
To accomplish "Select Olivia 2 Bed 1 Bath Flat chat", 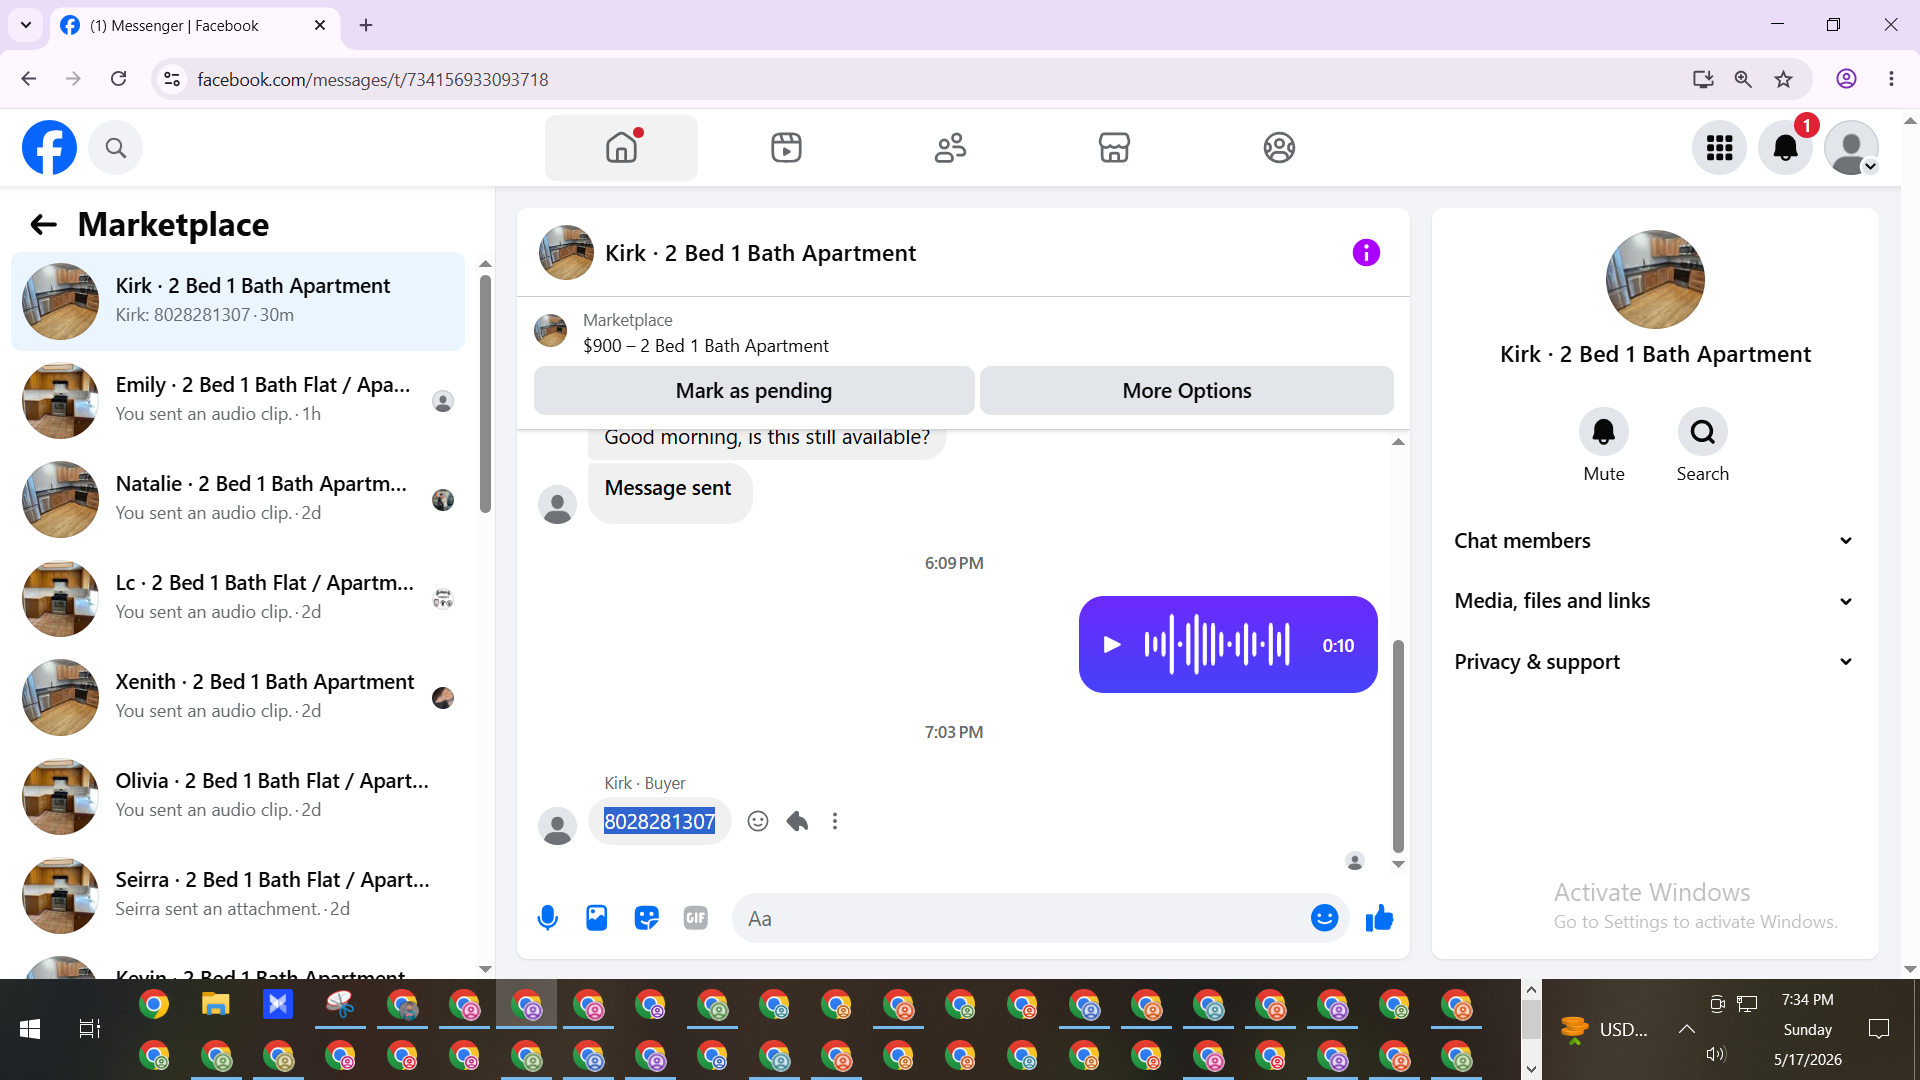I will pos(238,796).
